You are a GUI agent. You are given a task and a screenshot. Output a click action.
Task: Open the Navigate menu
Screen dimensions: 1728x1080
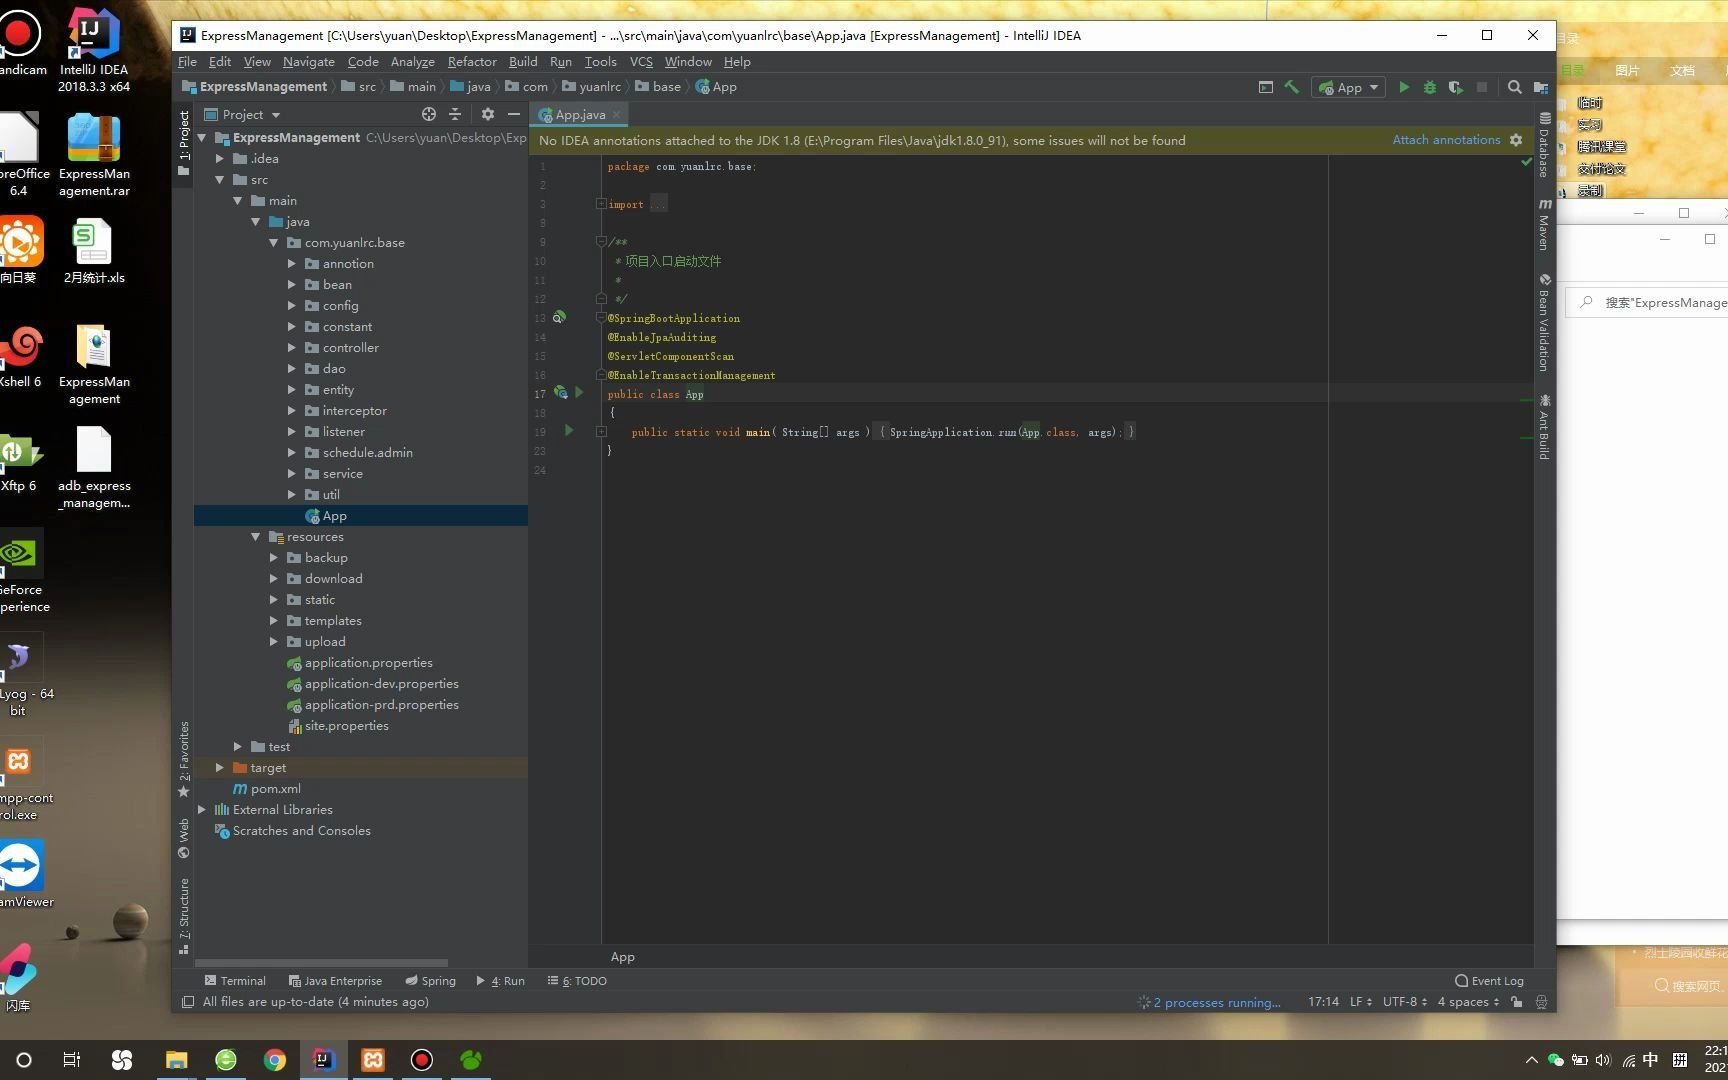pos(308,62)
